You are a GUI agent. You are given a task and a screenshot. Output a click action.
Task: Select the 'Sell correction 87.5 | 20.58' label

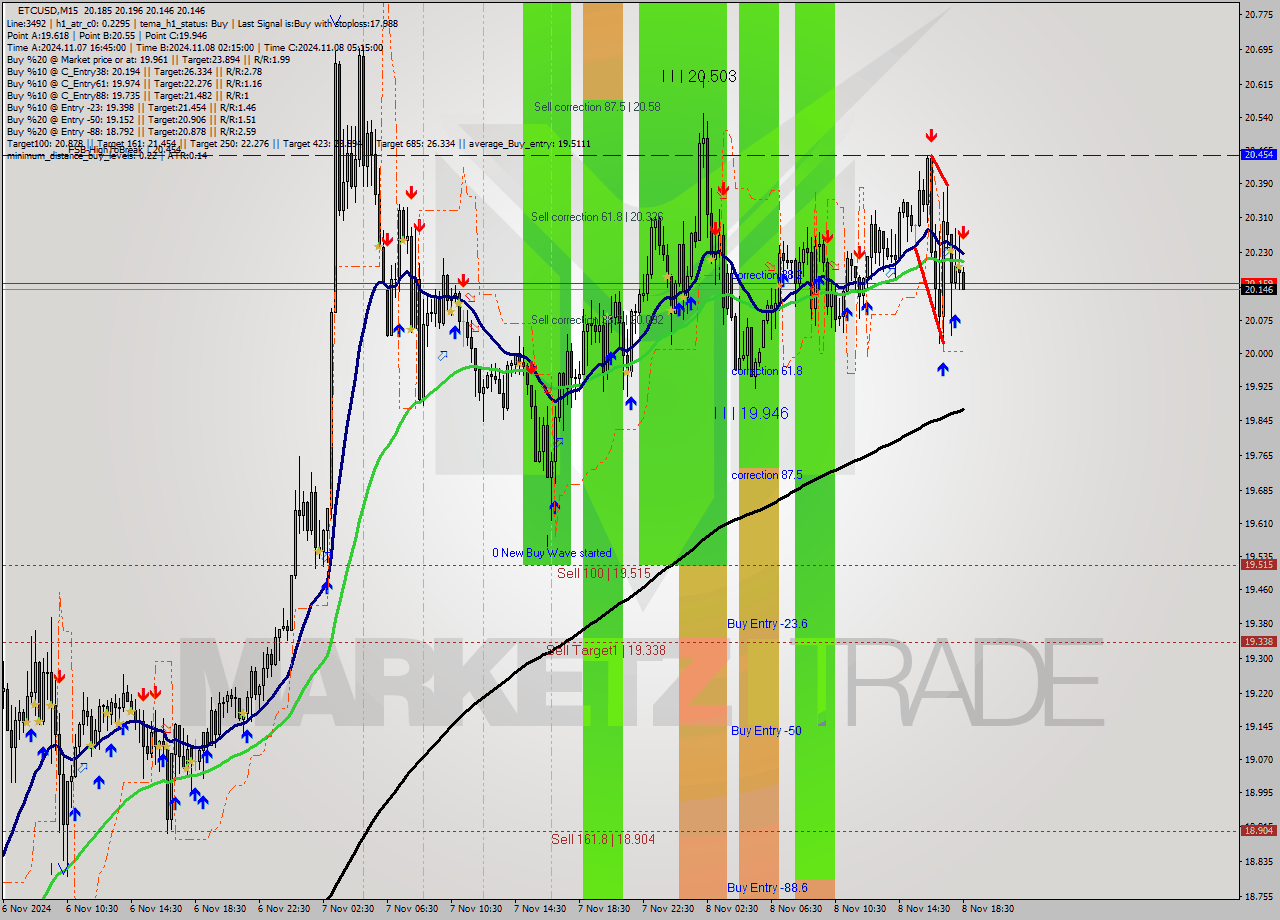pyautogui.click(x=596, y=106)
